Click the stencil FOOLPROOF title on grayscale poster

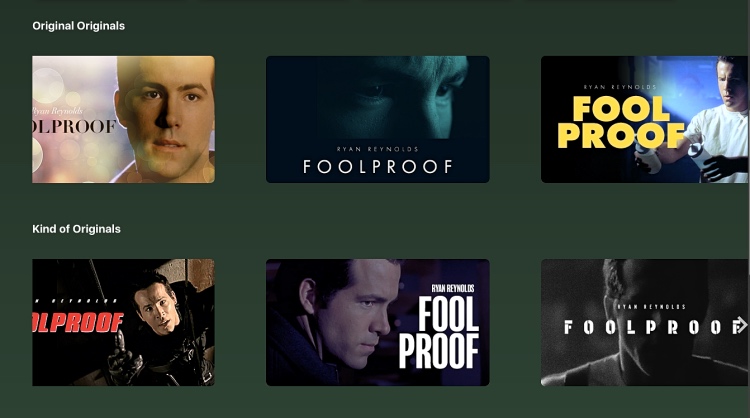(x=650, y=327)
